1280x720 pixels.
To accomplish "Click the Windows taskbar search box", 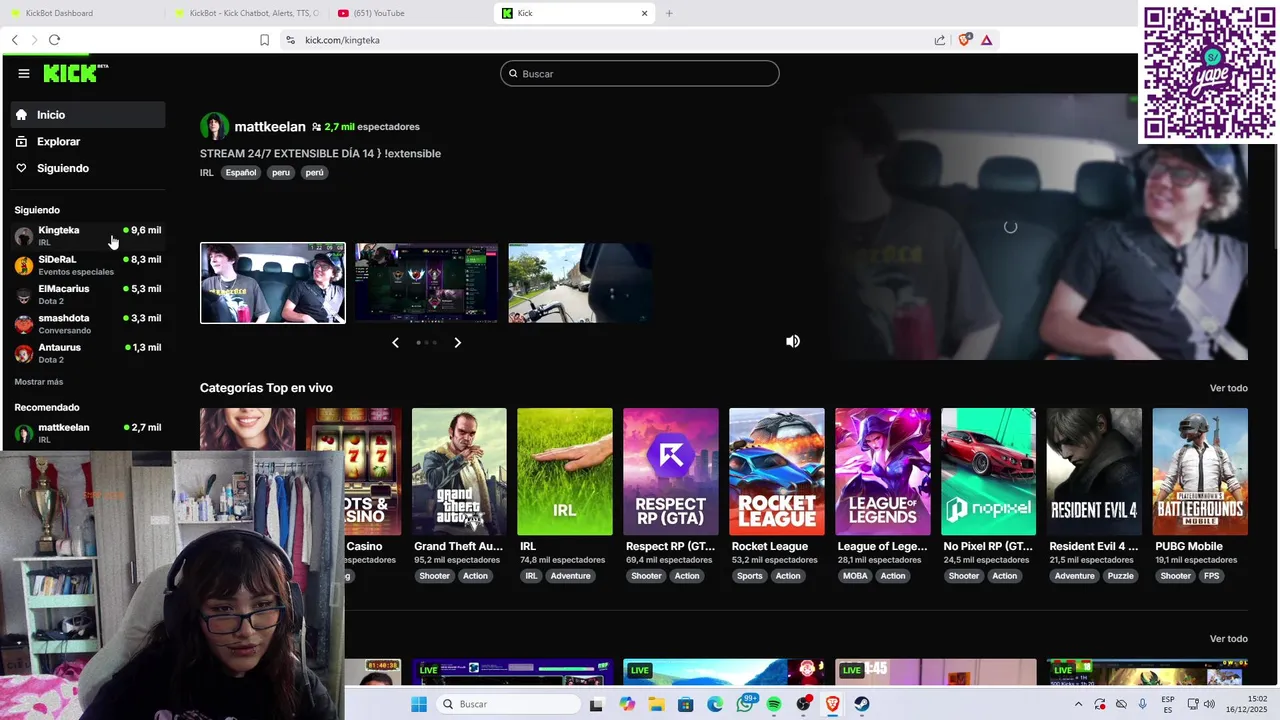I will point(506,704).
